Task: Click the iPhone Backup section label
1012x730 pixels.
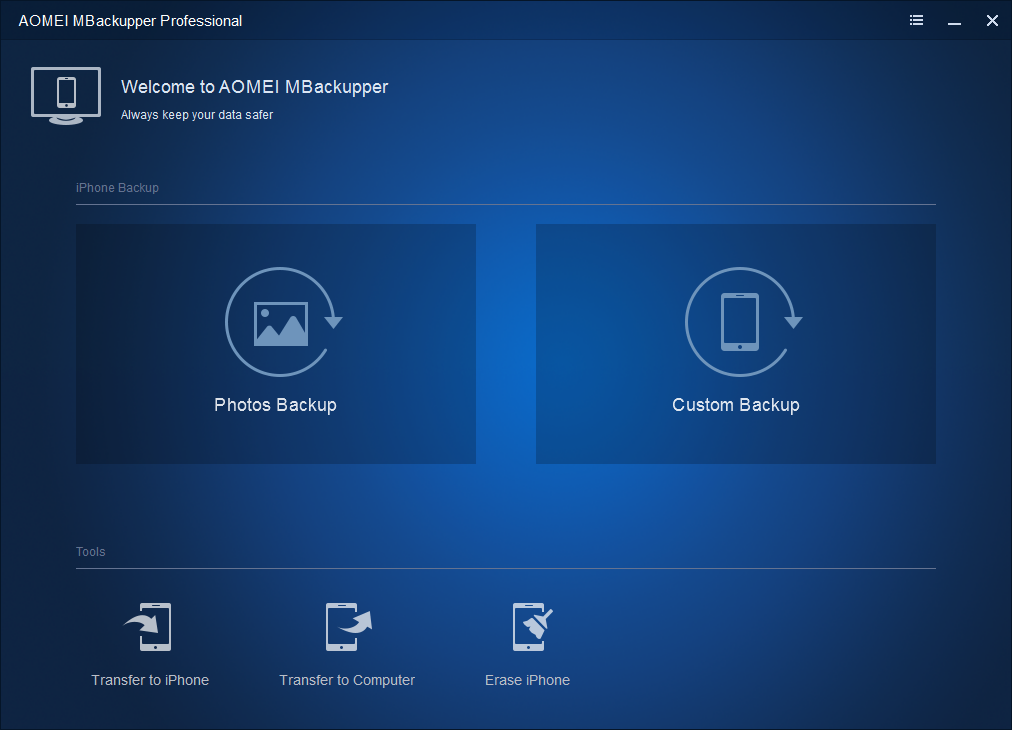Action: 117,188
